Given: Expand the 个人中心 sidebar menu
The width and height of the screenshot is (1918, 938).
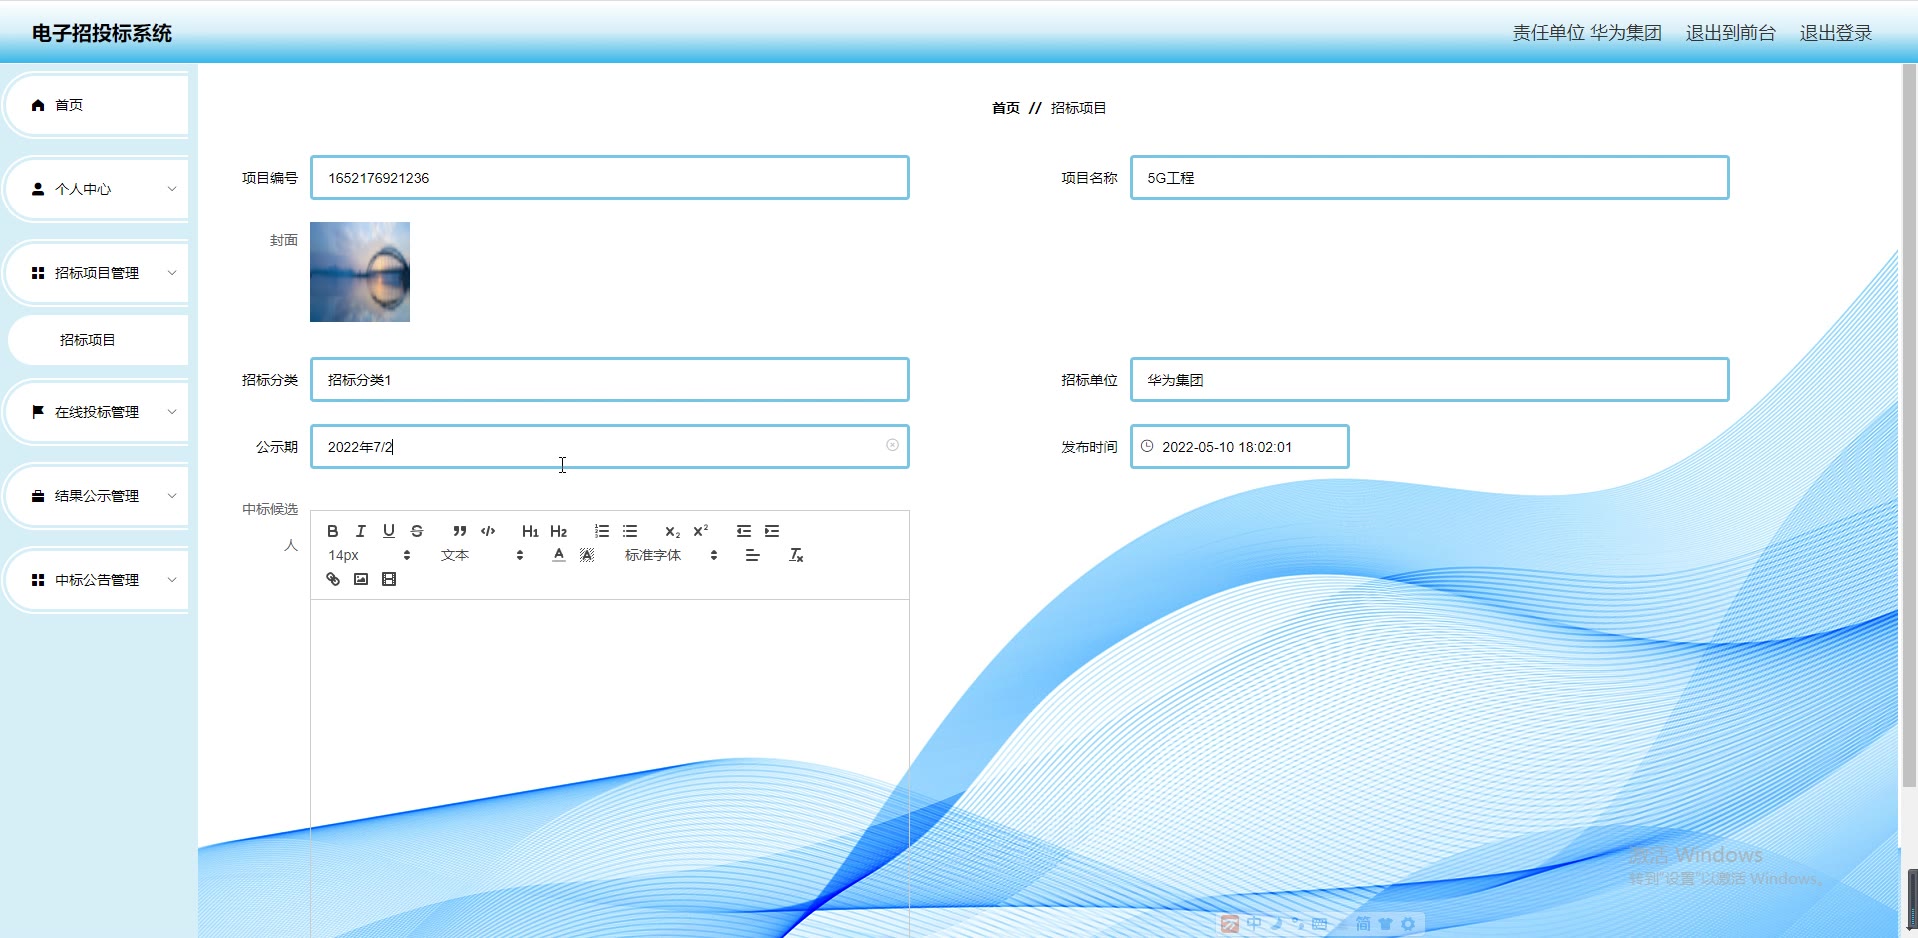Looking at the screenshot, I should pos(97,189).
